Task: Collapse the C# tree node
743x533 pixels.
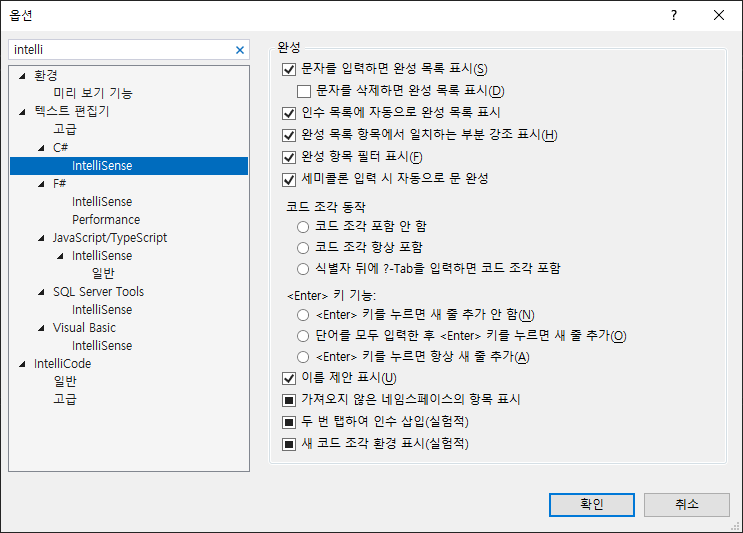Action: (41, 148)
